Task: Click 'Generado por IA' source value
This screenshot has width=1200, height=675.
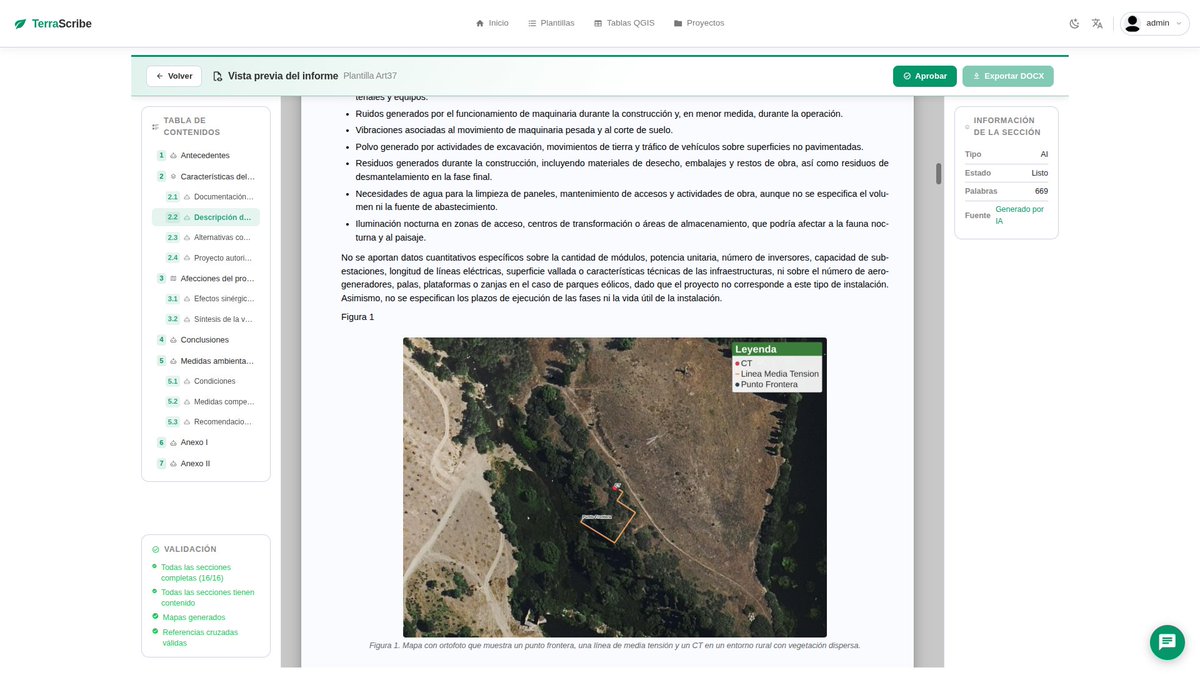Action: tap(1020, 215)
